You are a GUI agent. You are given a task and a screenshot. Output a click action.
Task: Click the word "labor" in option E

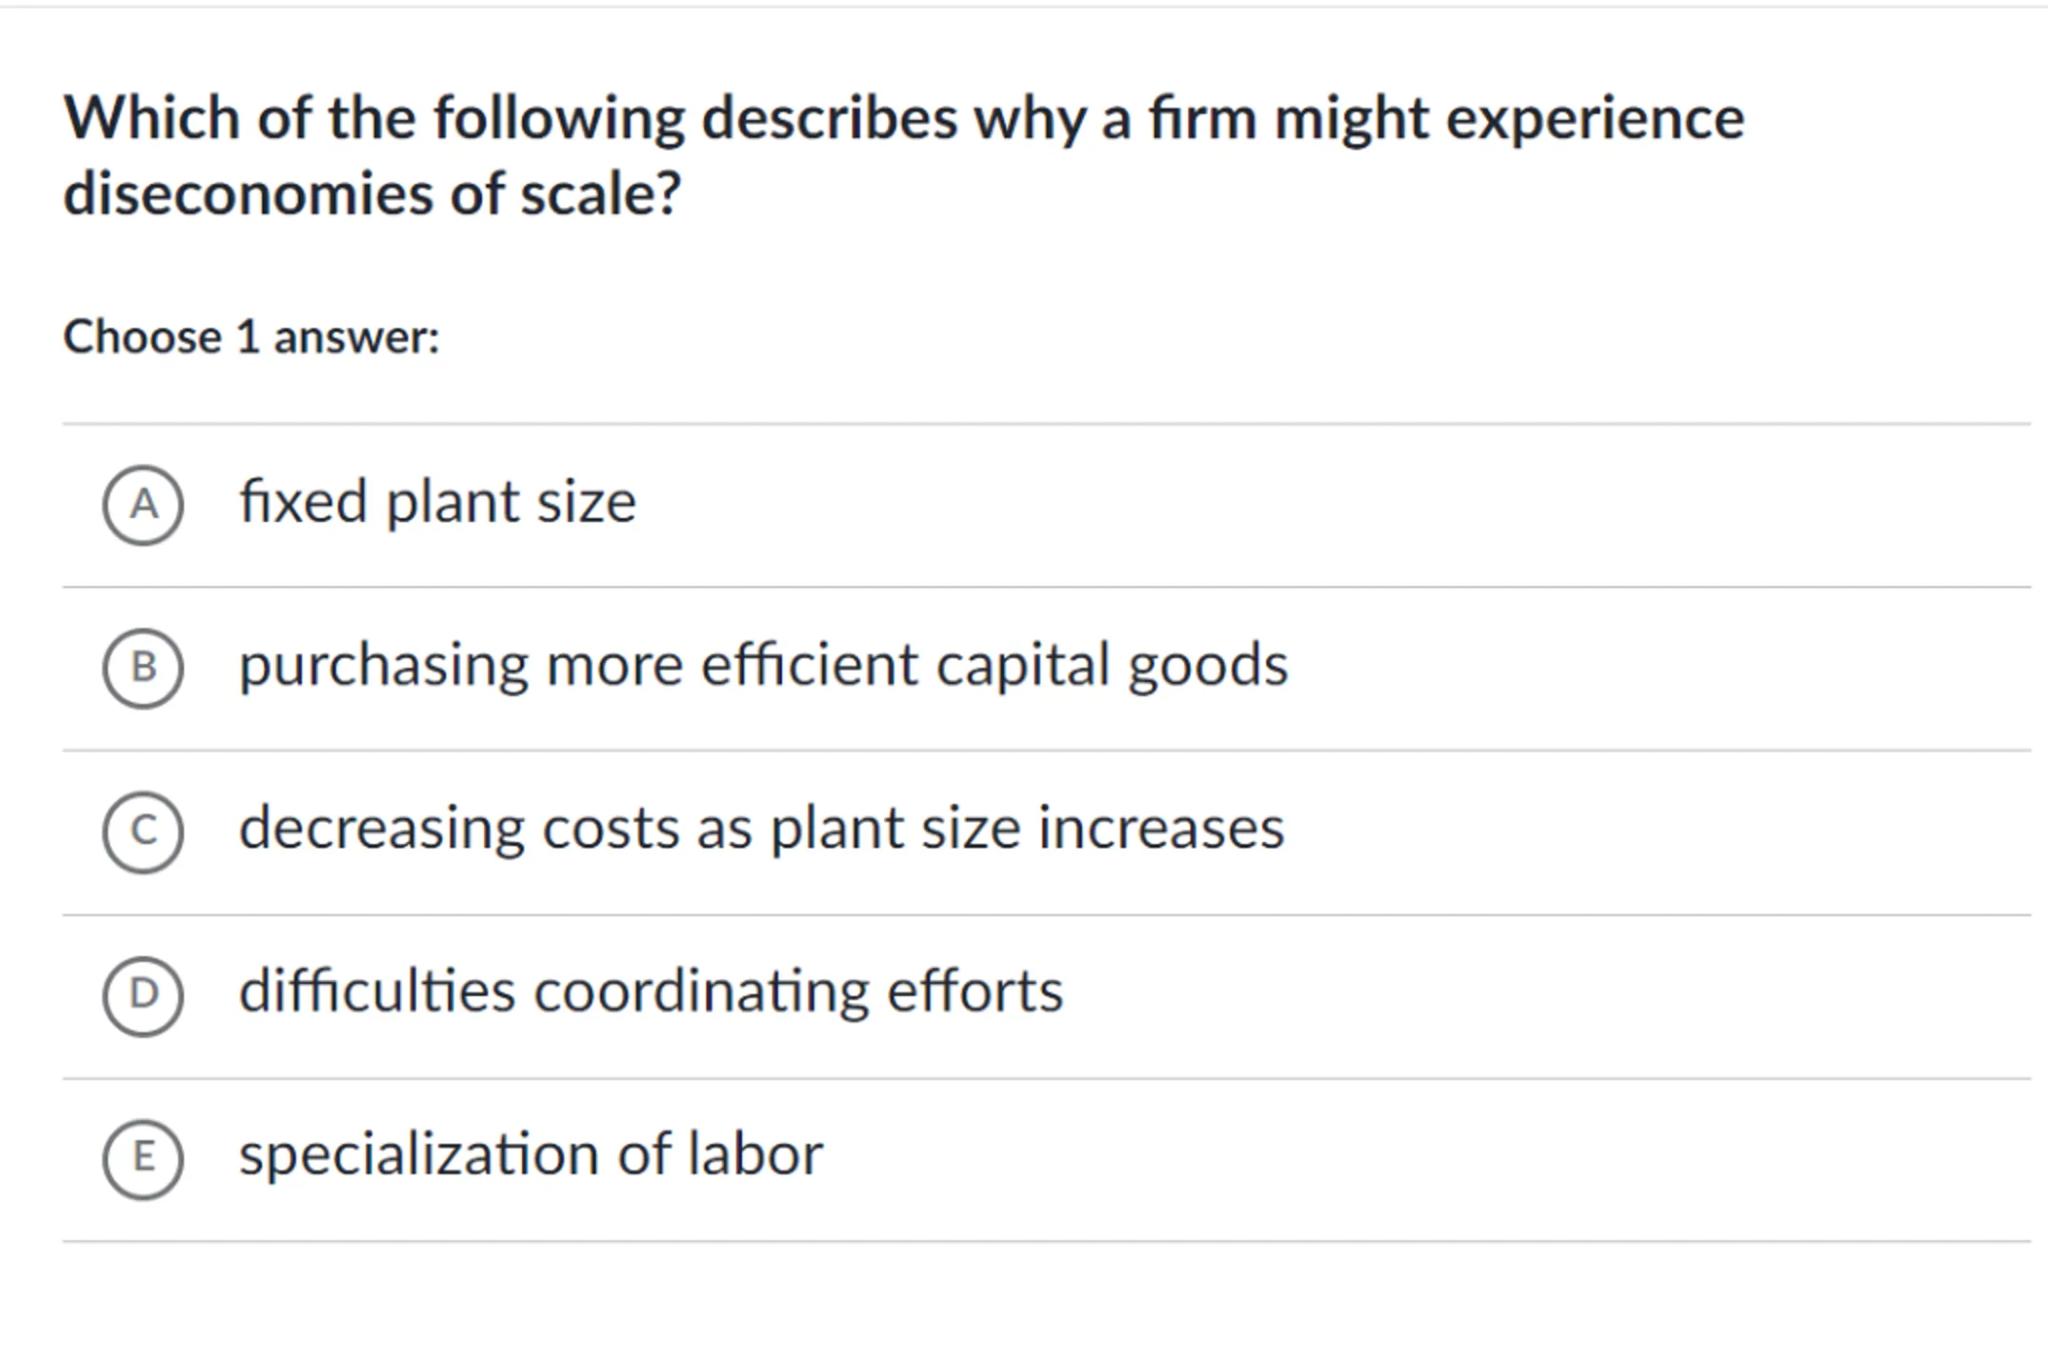(755, 1155)
